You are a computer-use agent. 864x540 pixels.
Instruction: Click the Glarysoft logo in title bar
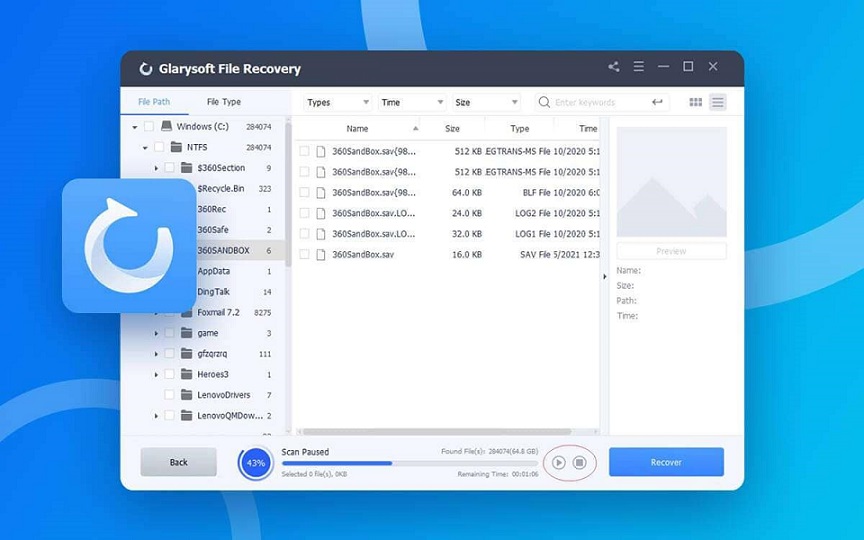(145, 69)
